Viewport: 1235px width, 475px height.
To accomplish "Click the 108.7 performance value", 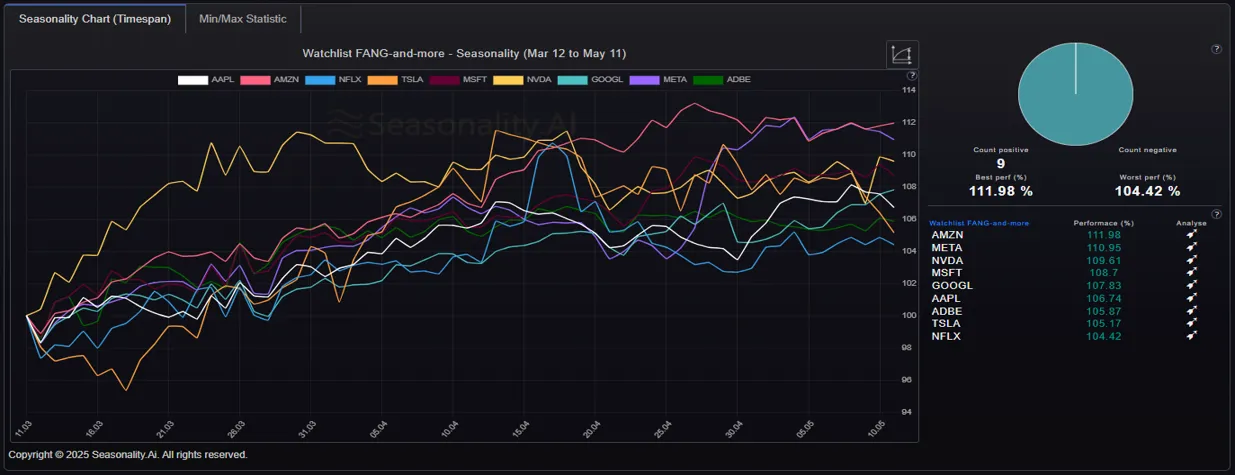I will click(1103, 272).
